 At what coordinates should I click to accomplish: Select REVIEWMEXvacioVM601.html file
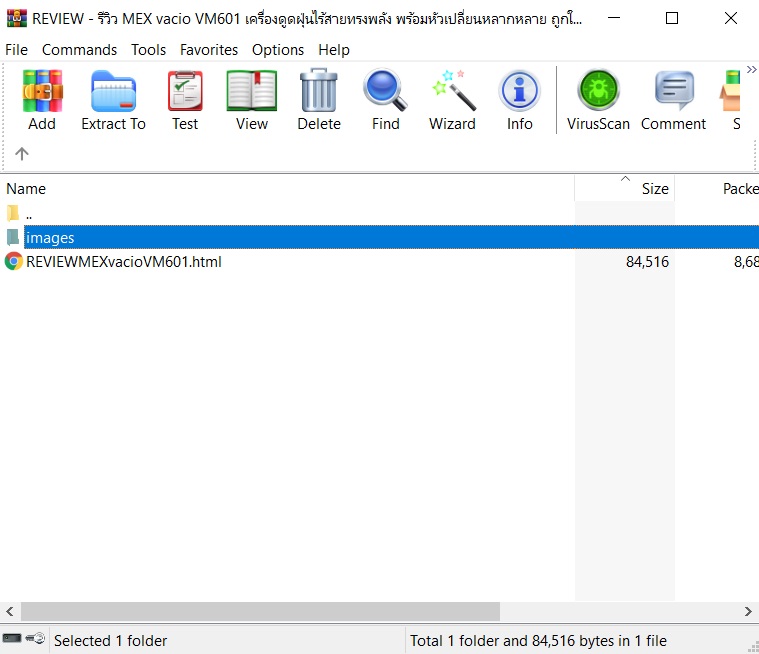[x=123, y=262]
